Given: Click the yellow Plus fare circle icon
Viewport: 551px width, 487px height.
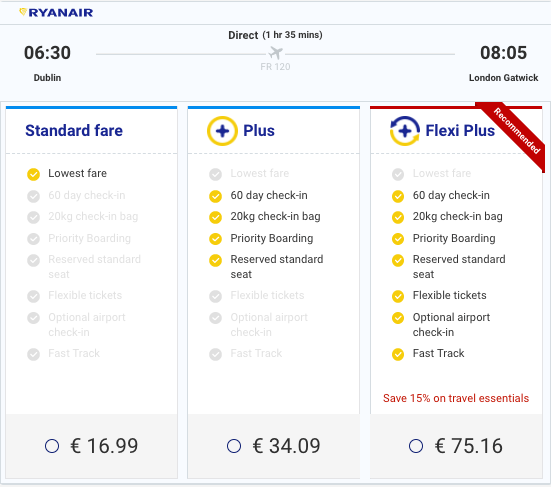Looking at the screenshot, I should [x=222, y=131].
